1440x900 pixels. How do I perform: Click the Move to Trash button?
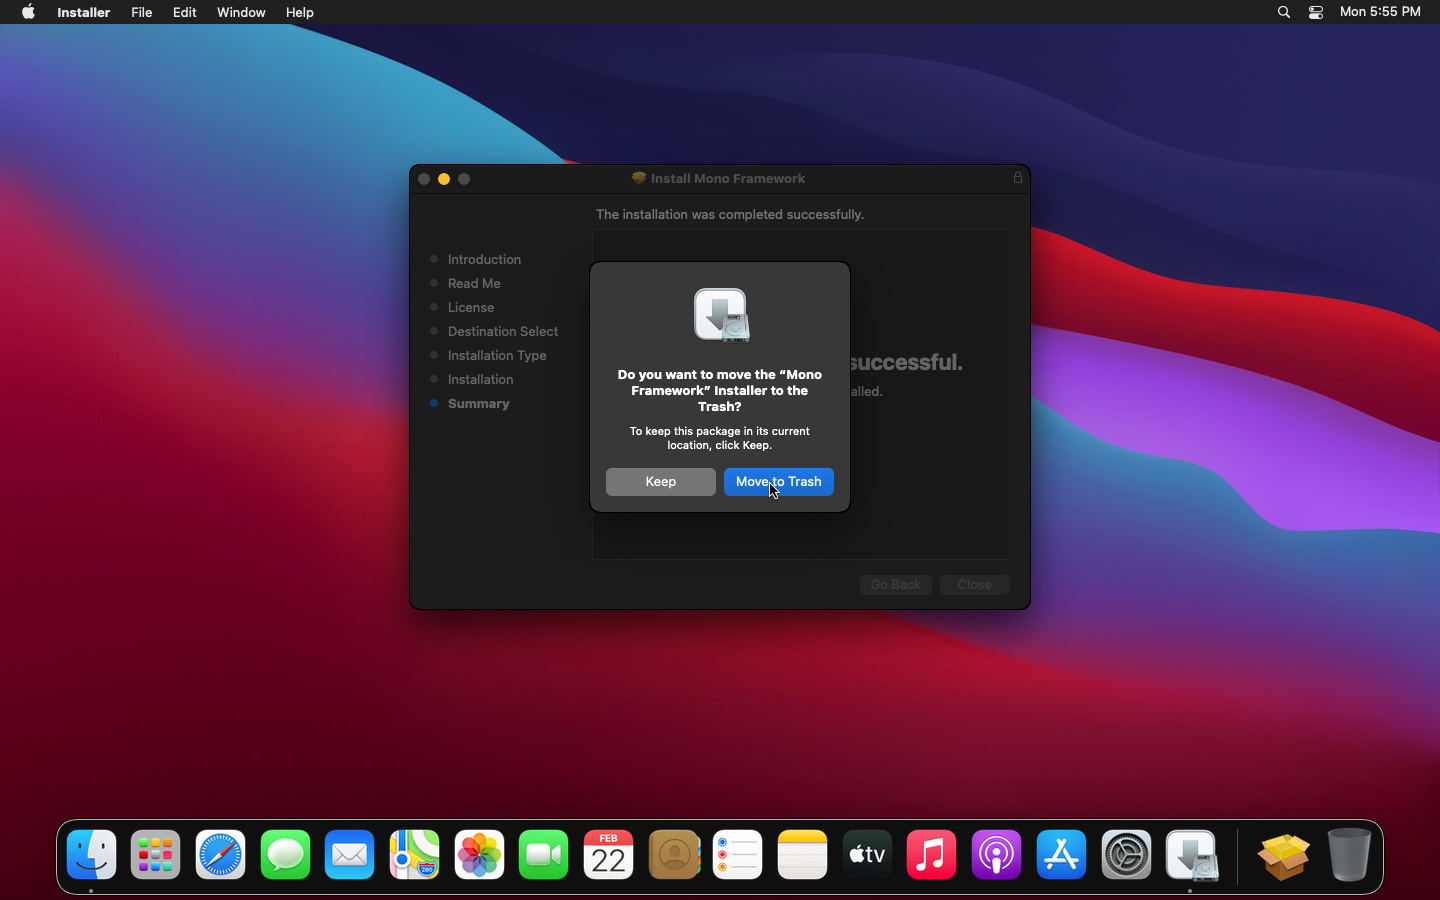pyautogui.click(x=778, y=482)
